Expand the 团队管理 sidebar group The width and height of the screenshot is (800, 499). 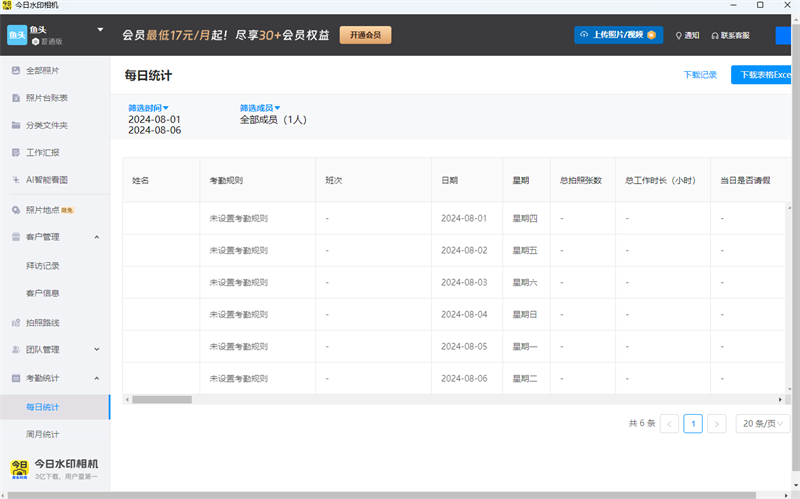pos(96,349)
